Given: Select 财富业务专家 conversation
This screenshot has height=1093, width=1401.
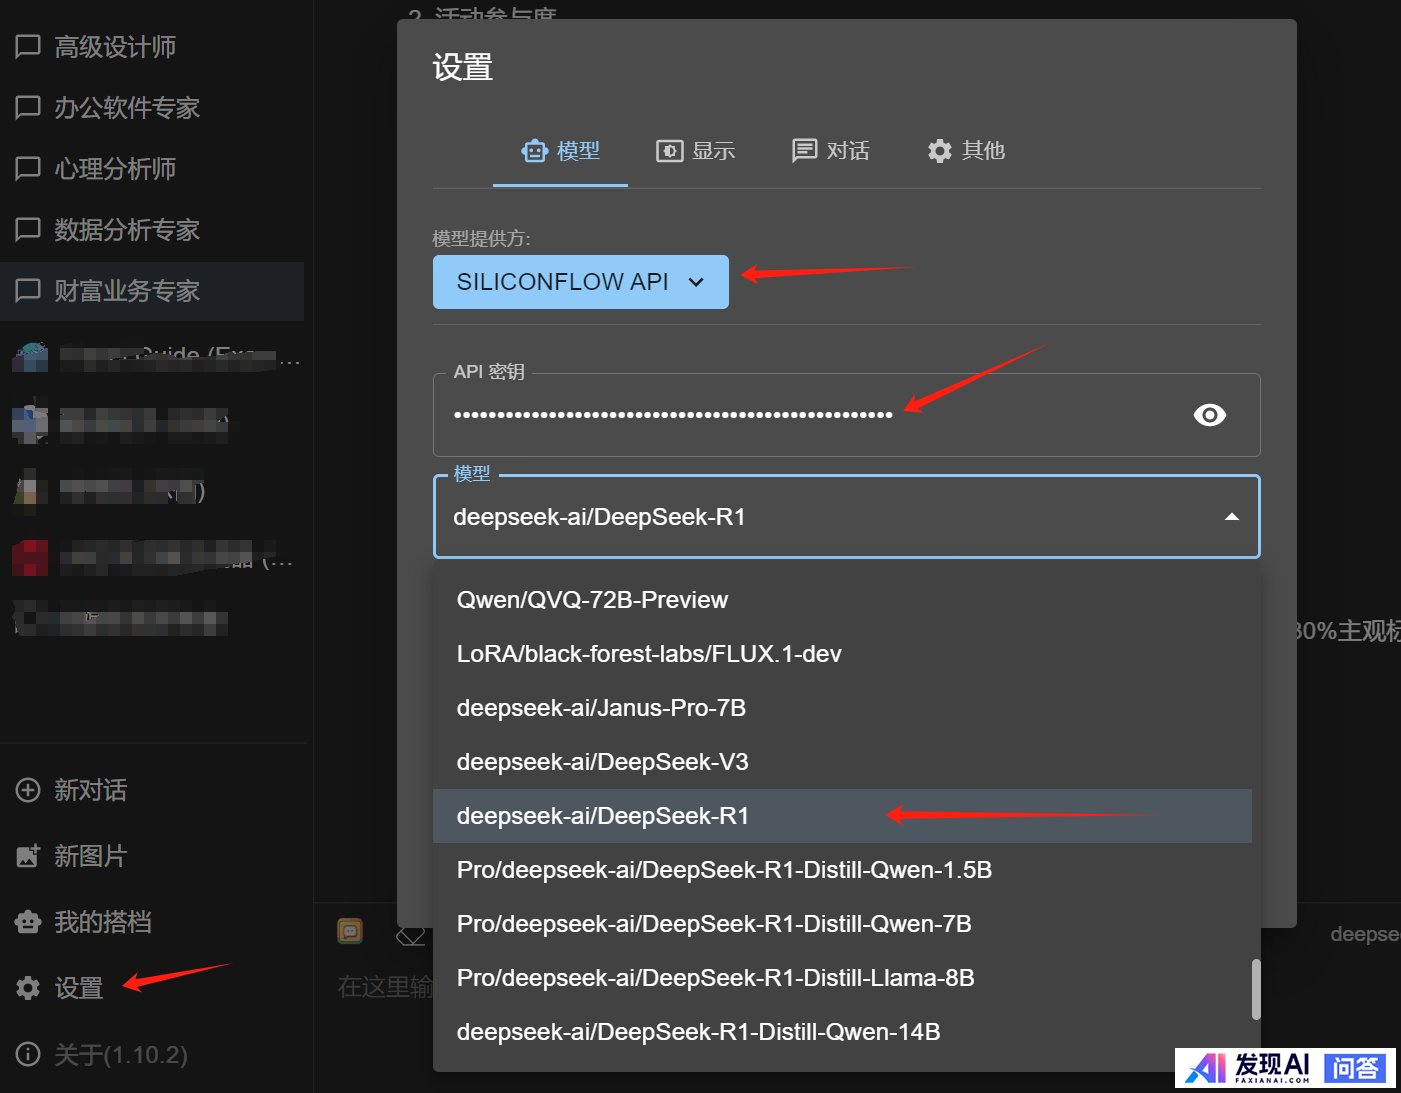Looking at the screenshot, I should point(152,291).
